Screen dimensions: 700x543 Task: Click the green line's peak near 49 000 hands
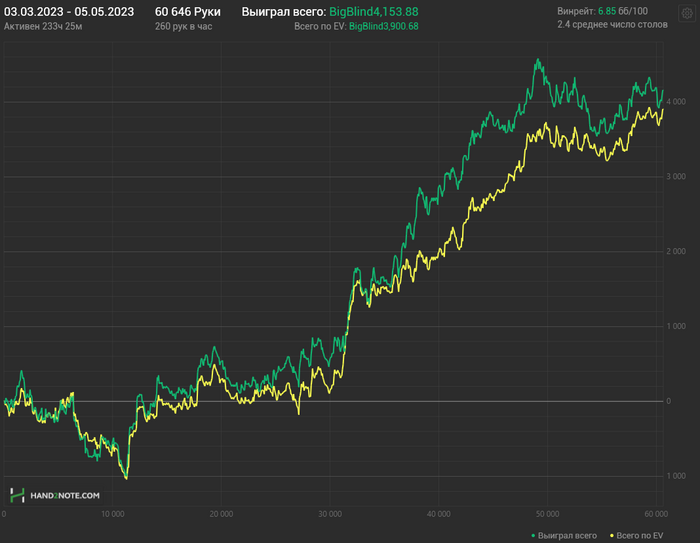coord(538,59)
